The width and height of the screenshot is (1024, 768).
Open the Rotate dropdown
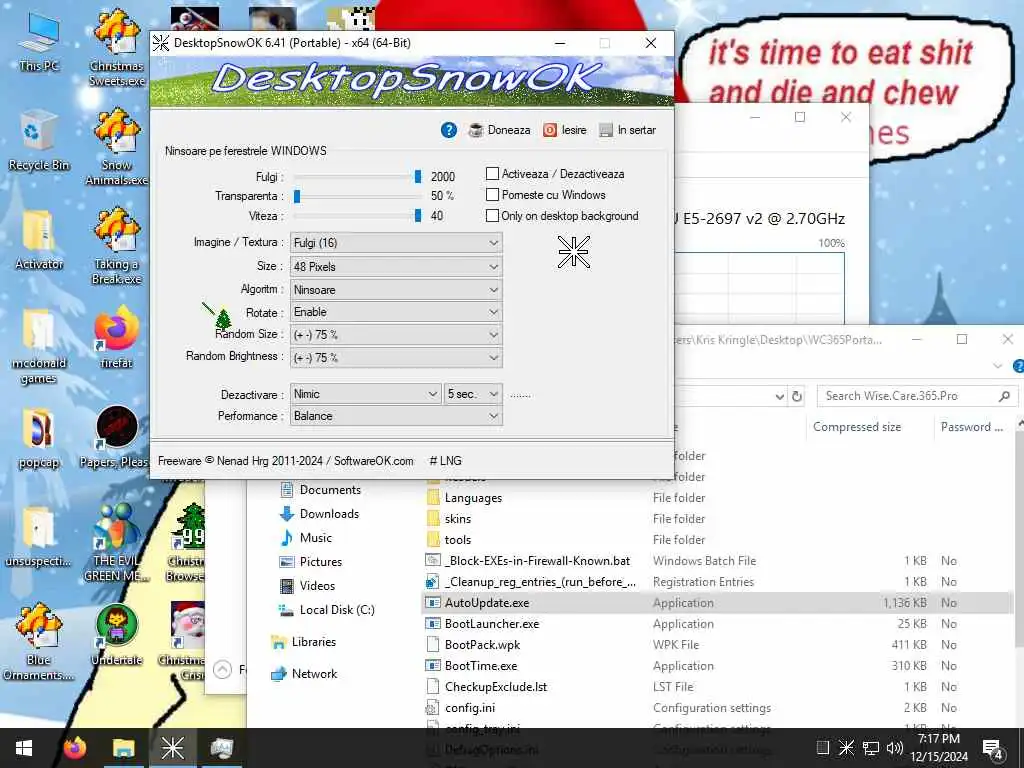(396, 312)
